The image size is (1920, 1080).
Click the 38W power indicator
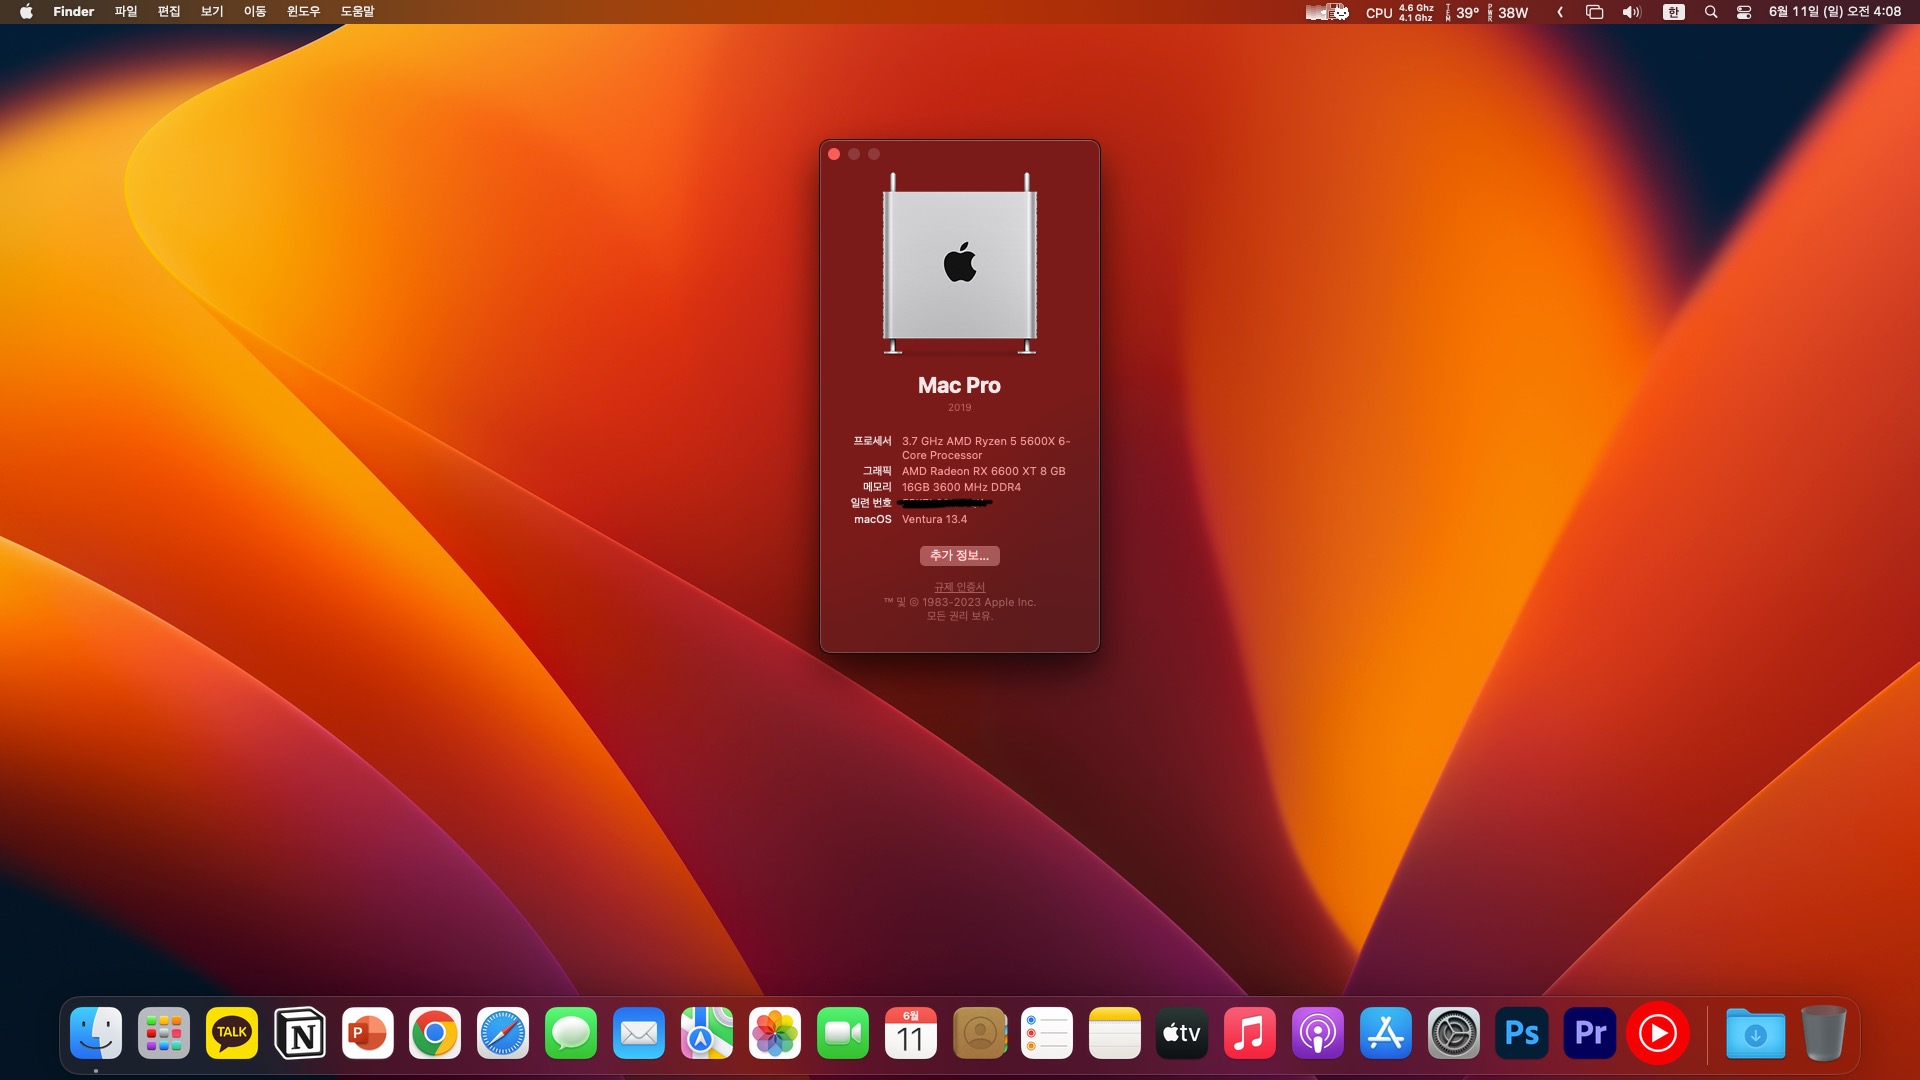(1509, 12)
